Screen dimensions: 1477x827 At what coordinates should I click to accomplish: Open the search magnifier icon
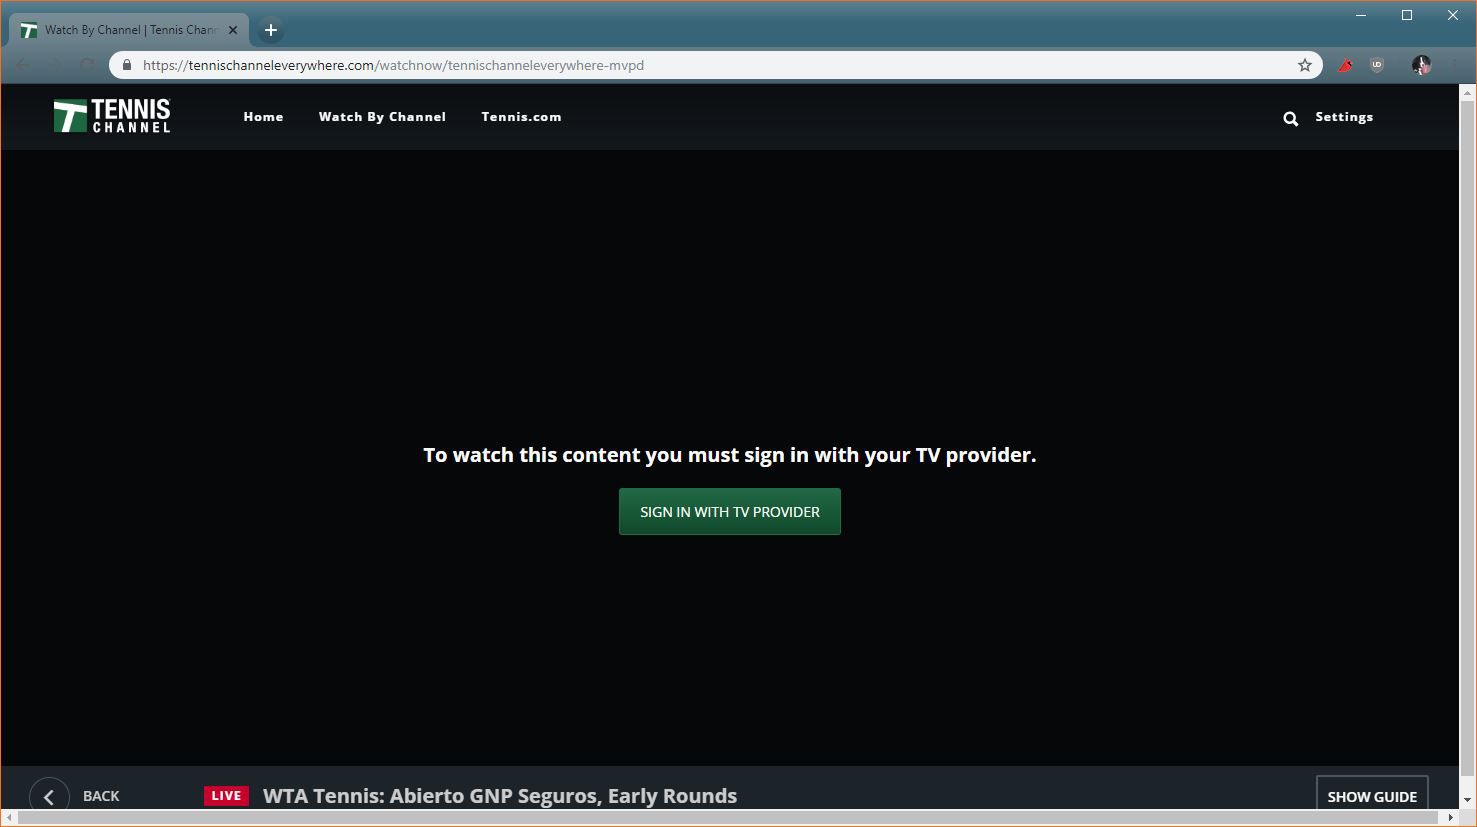[1290, 118]
